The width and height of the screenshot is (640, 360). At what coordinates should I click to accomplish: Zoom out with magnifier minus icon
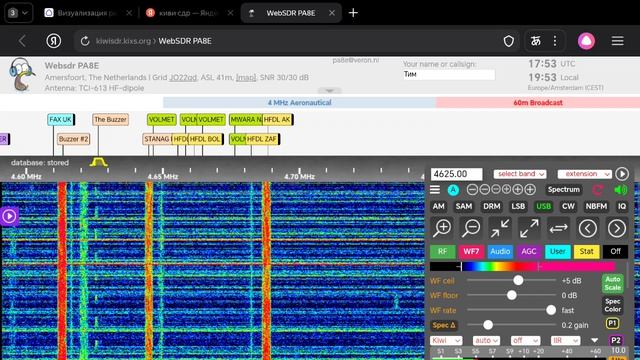point(471,228)
